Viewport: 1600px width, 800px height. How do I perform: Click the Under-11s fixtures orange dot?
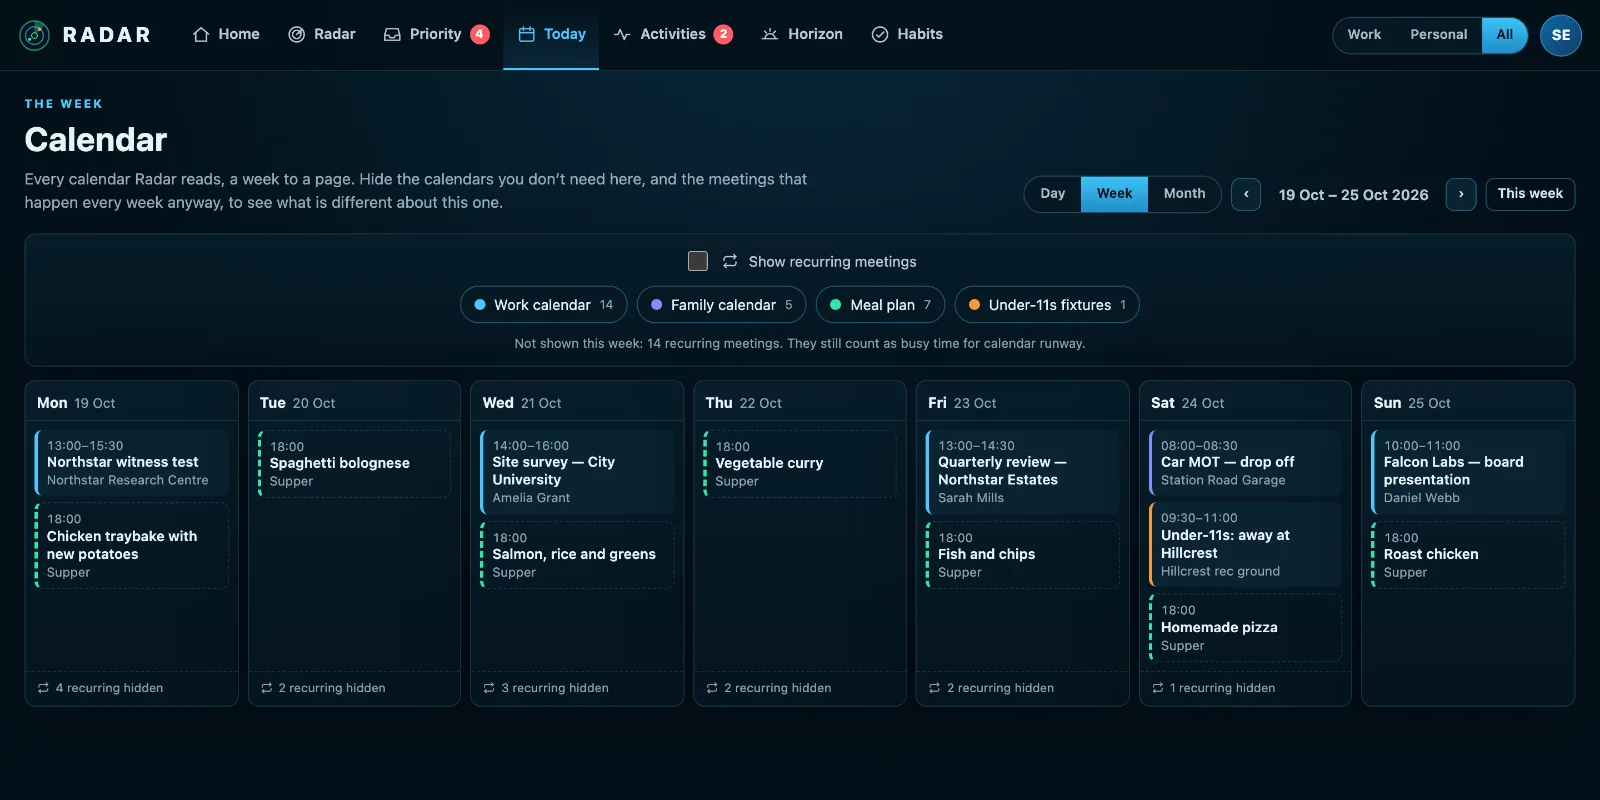pyautogui.click(x=974, y=305)
